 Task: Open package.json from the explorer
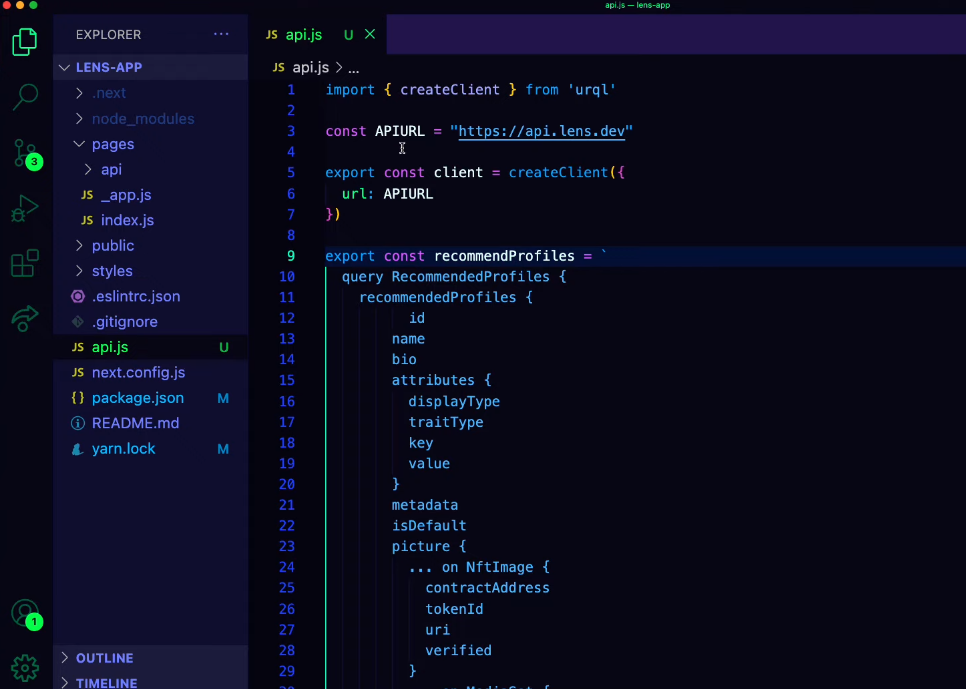(x=137, y=398)
